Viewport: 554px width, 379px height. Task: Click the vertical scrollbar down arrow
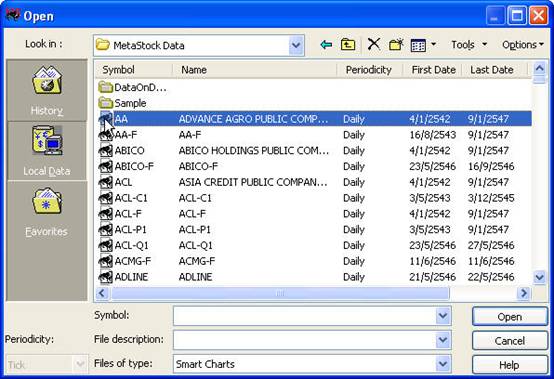tap(539, 277)
